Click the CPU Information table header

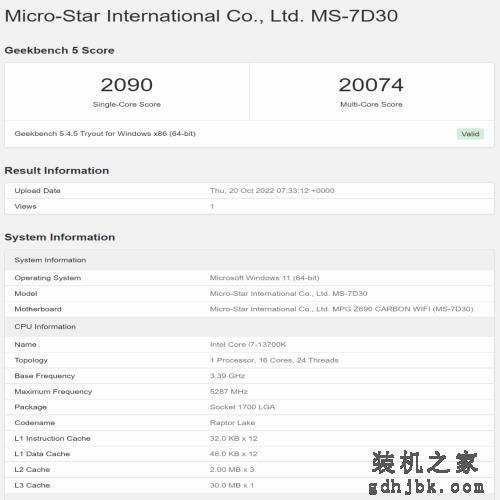pos(249,327)
